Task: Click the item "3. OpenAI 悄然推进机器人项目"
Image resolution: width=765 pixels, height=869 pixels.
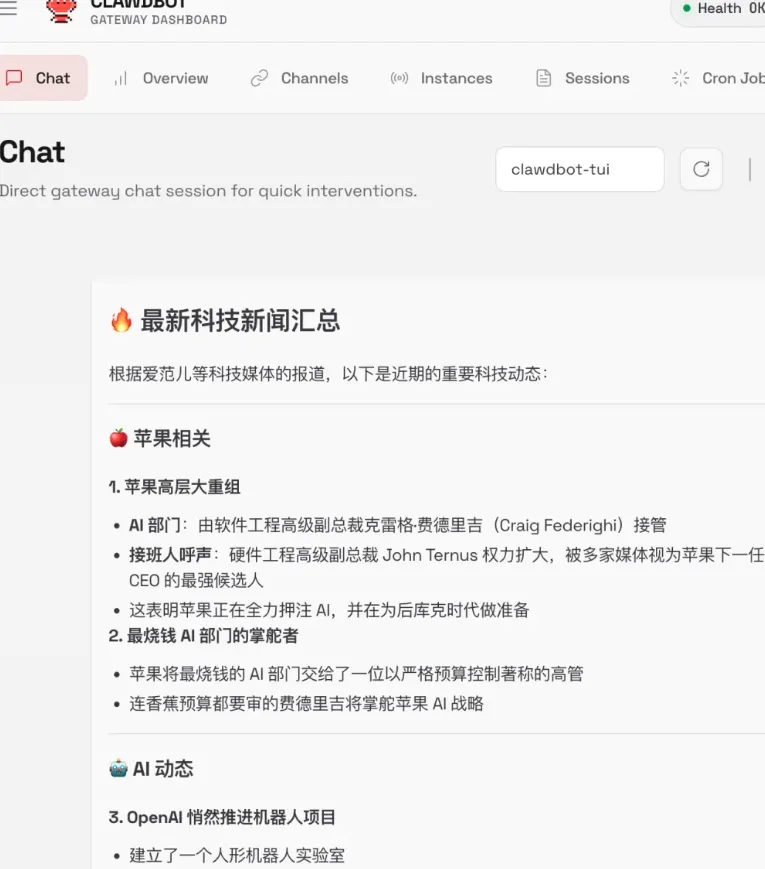Action: point(222,817)
